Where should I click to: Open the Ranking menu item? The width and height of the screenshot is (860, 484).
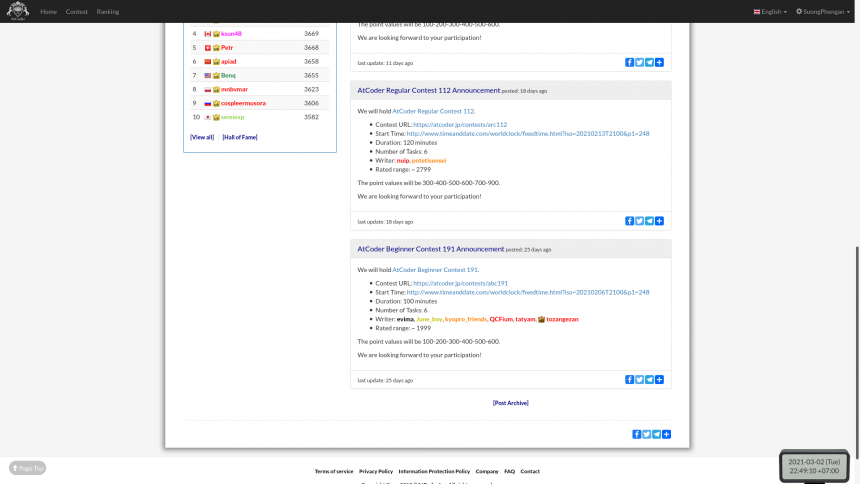coord(108,12)
